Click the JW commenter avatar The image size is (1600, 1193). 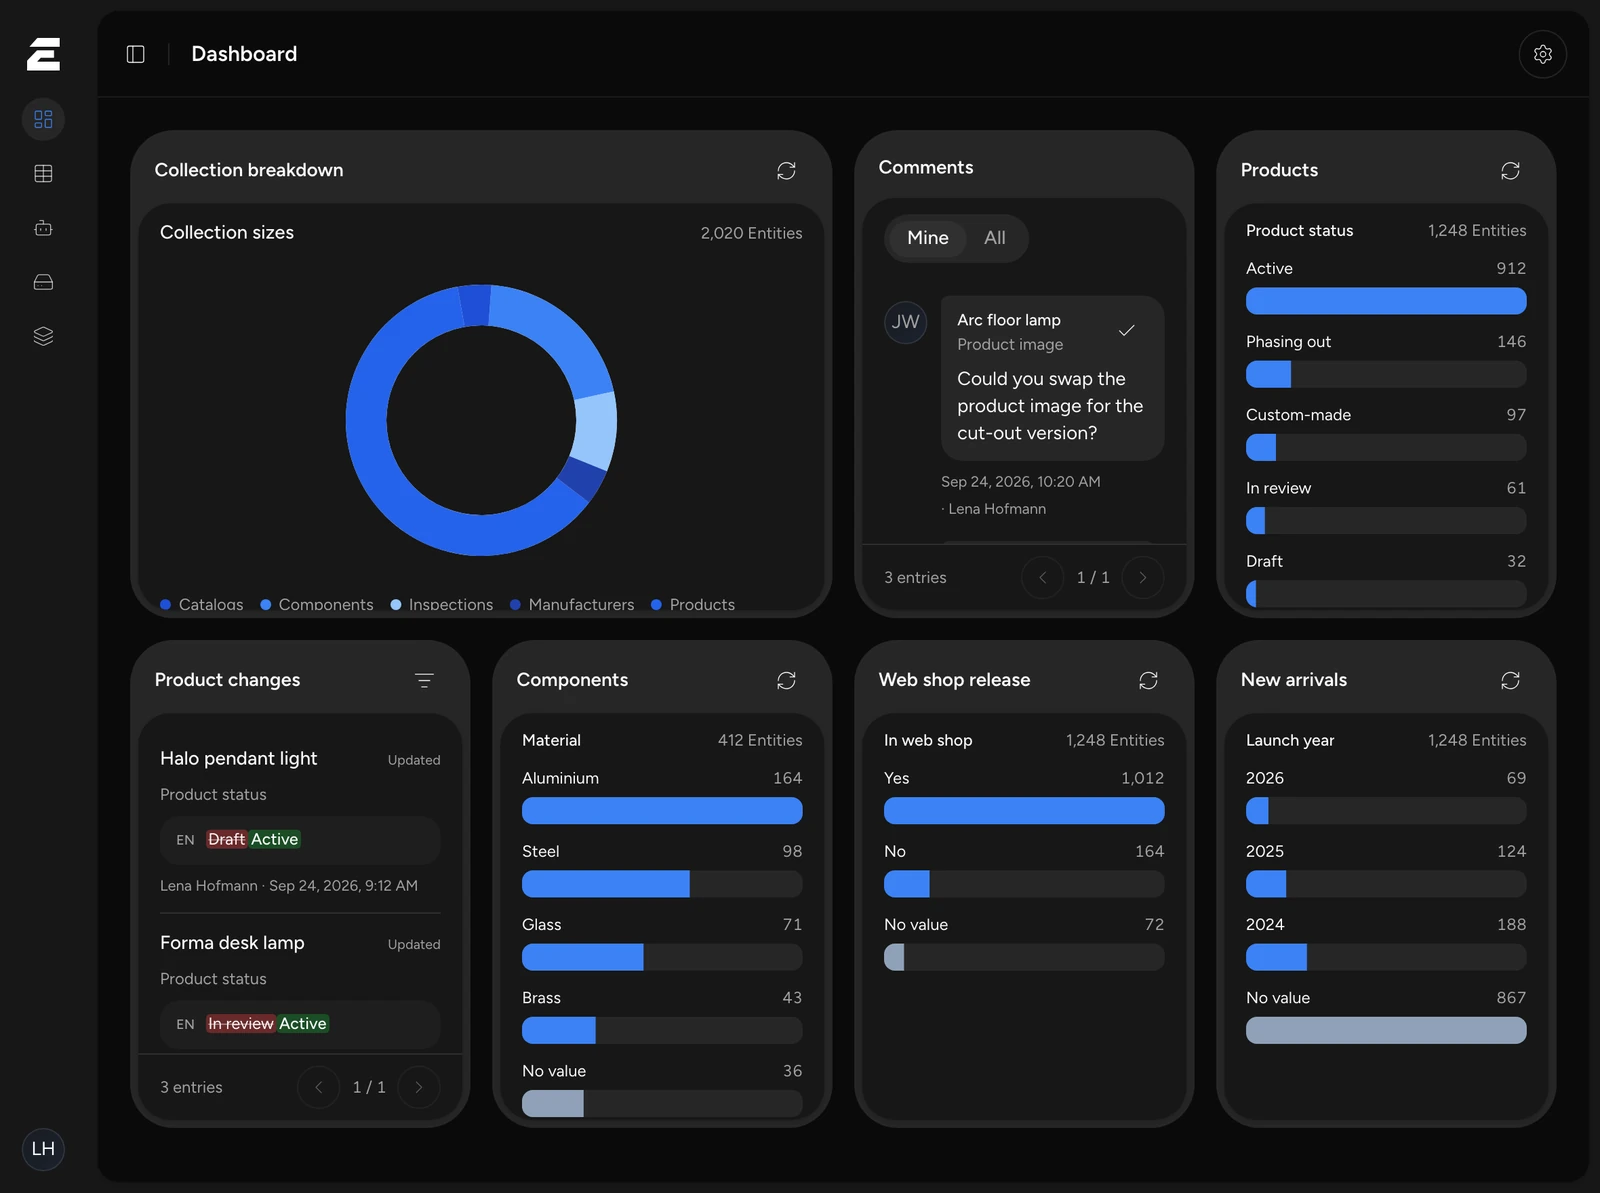coord(906,322)
